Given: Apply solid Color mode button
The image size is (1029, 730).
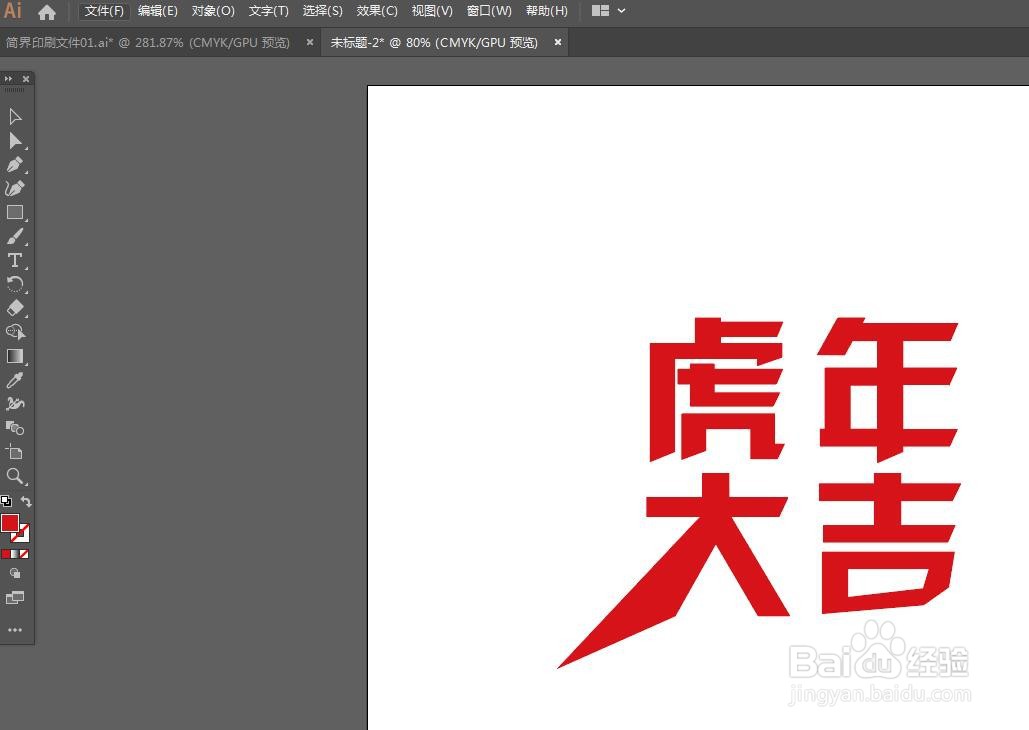Looking at the screenshot, I should 6,554.
